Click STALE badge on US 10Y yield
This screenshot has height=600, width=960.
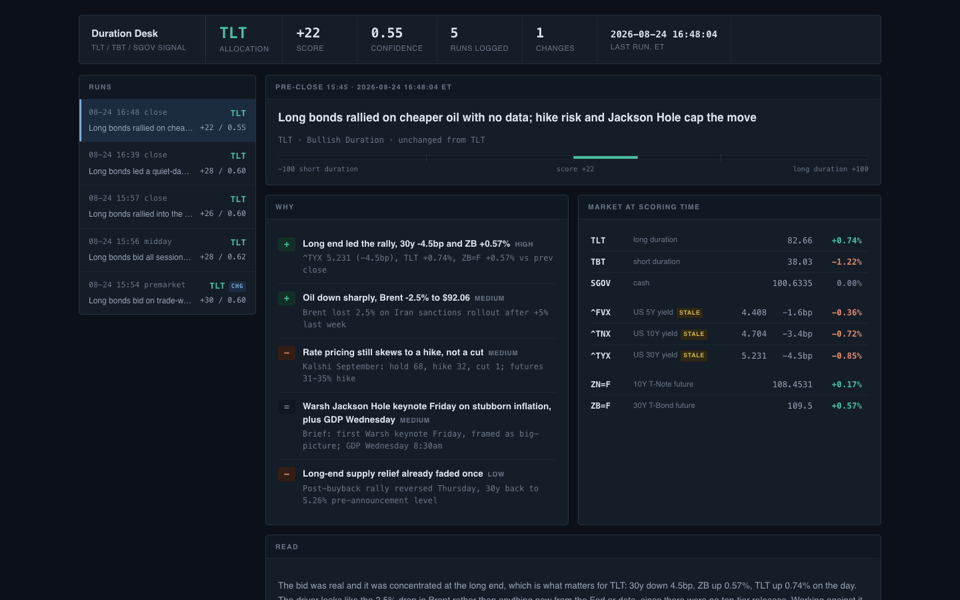click(x=694, y=334)
